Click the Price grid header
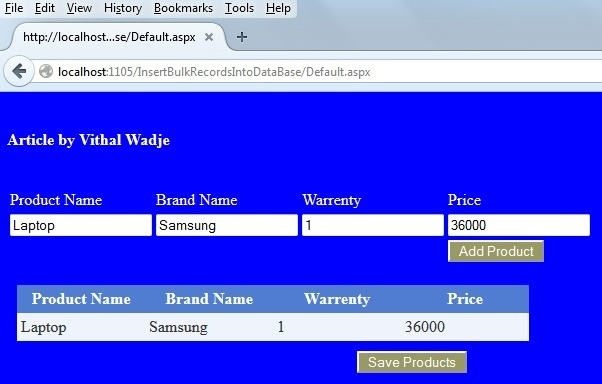 (465, 299)
